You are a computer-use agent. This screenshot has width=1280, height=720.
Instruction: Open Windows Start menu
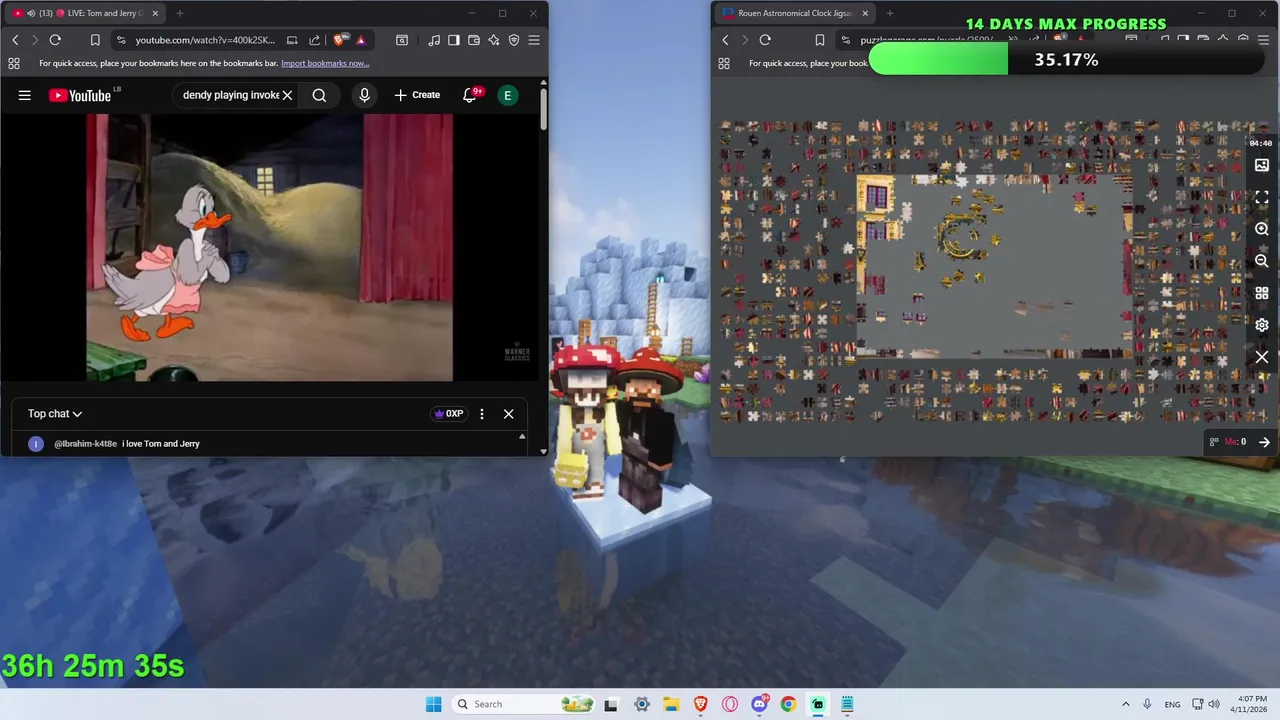tap(433, 704)
